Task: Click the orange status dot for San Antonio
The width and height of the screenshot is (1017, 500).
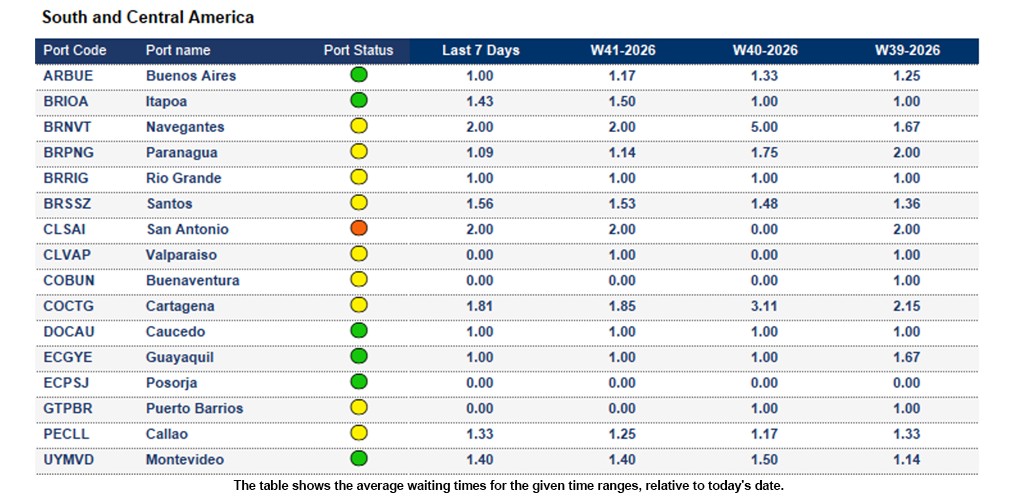Action: pos(359,228)
